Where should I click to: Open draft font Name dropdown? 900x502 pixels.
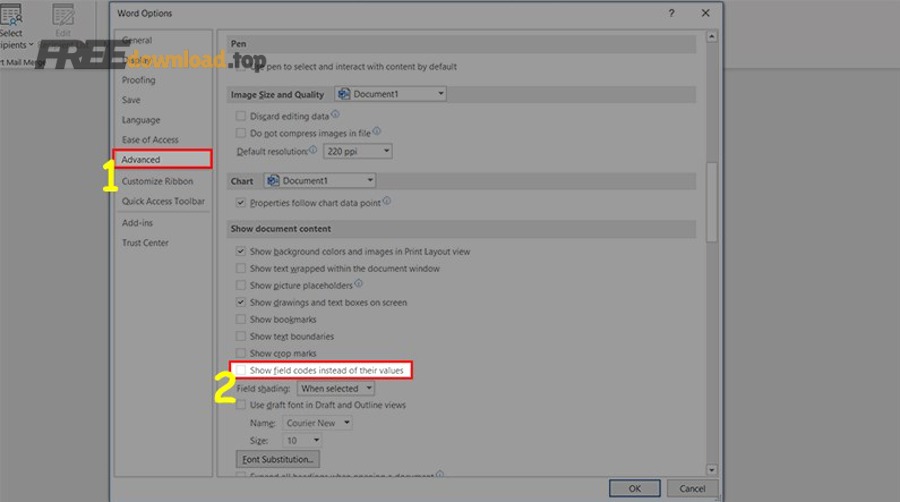(317, 423)
